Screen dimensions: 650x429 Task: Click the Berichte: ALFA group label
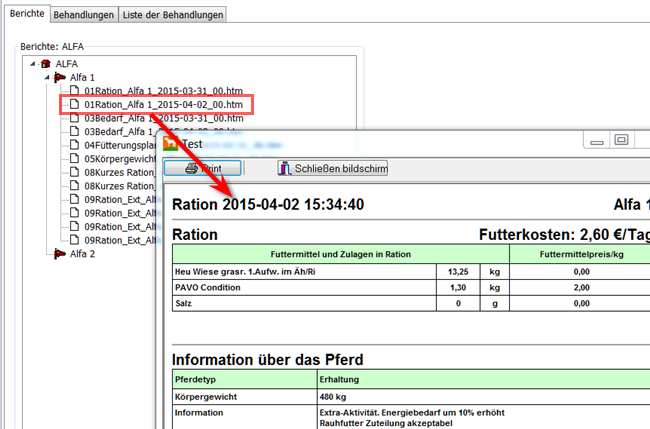(x=52, y=46)
